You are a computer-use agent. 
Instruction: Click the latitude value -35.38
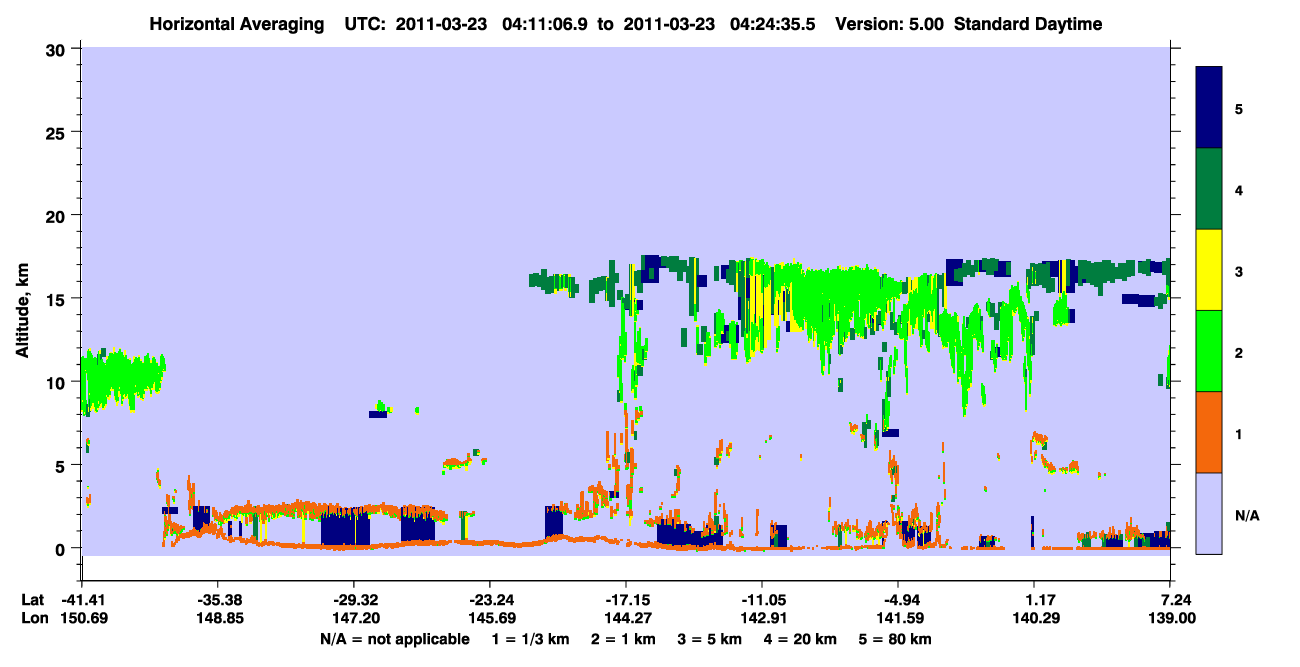click(217, 600)
